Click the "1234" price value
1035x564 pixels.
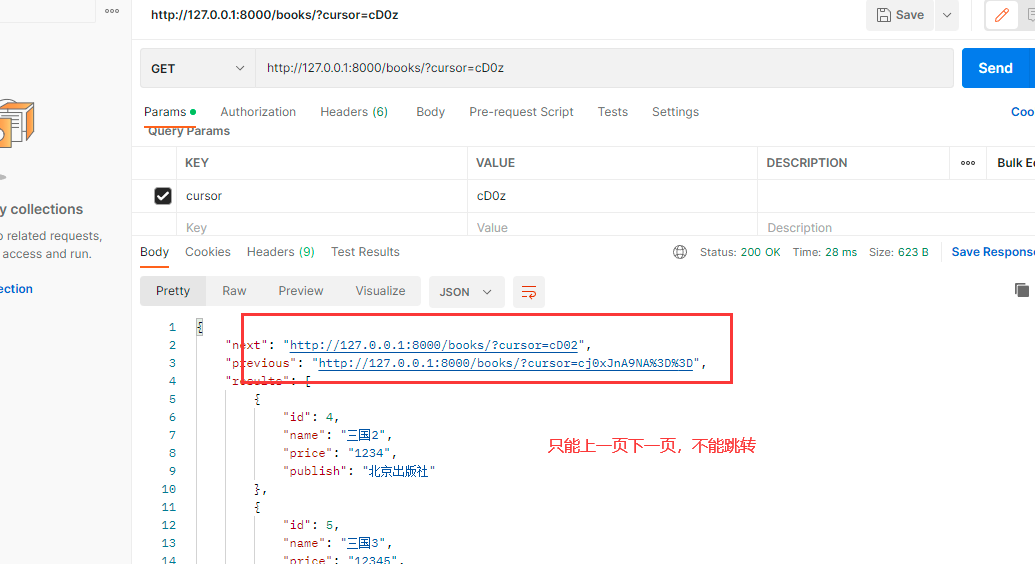coord(369,453)
